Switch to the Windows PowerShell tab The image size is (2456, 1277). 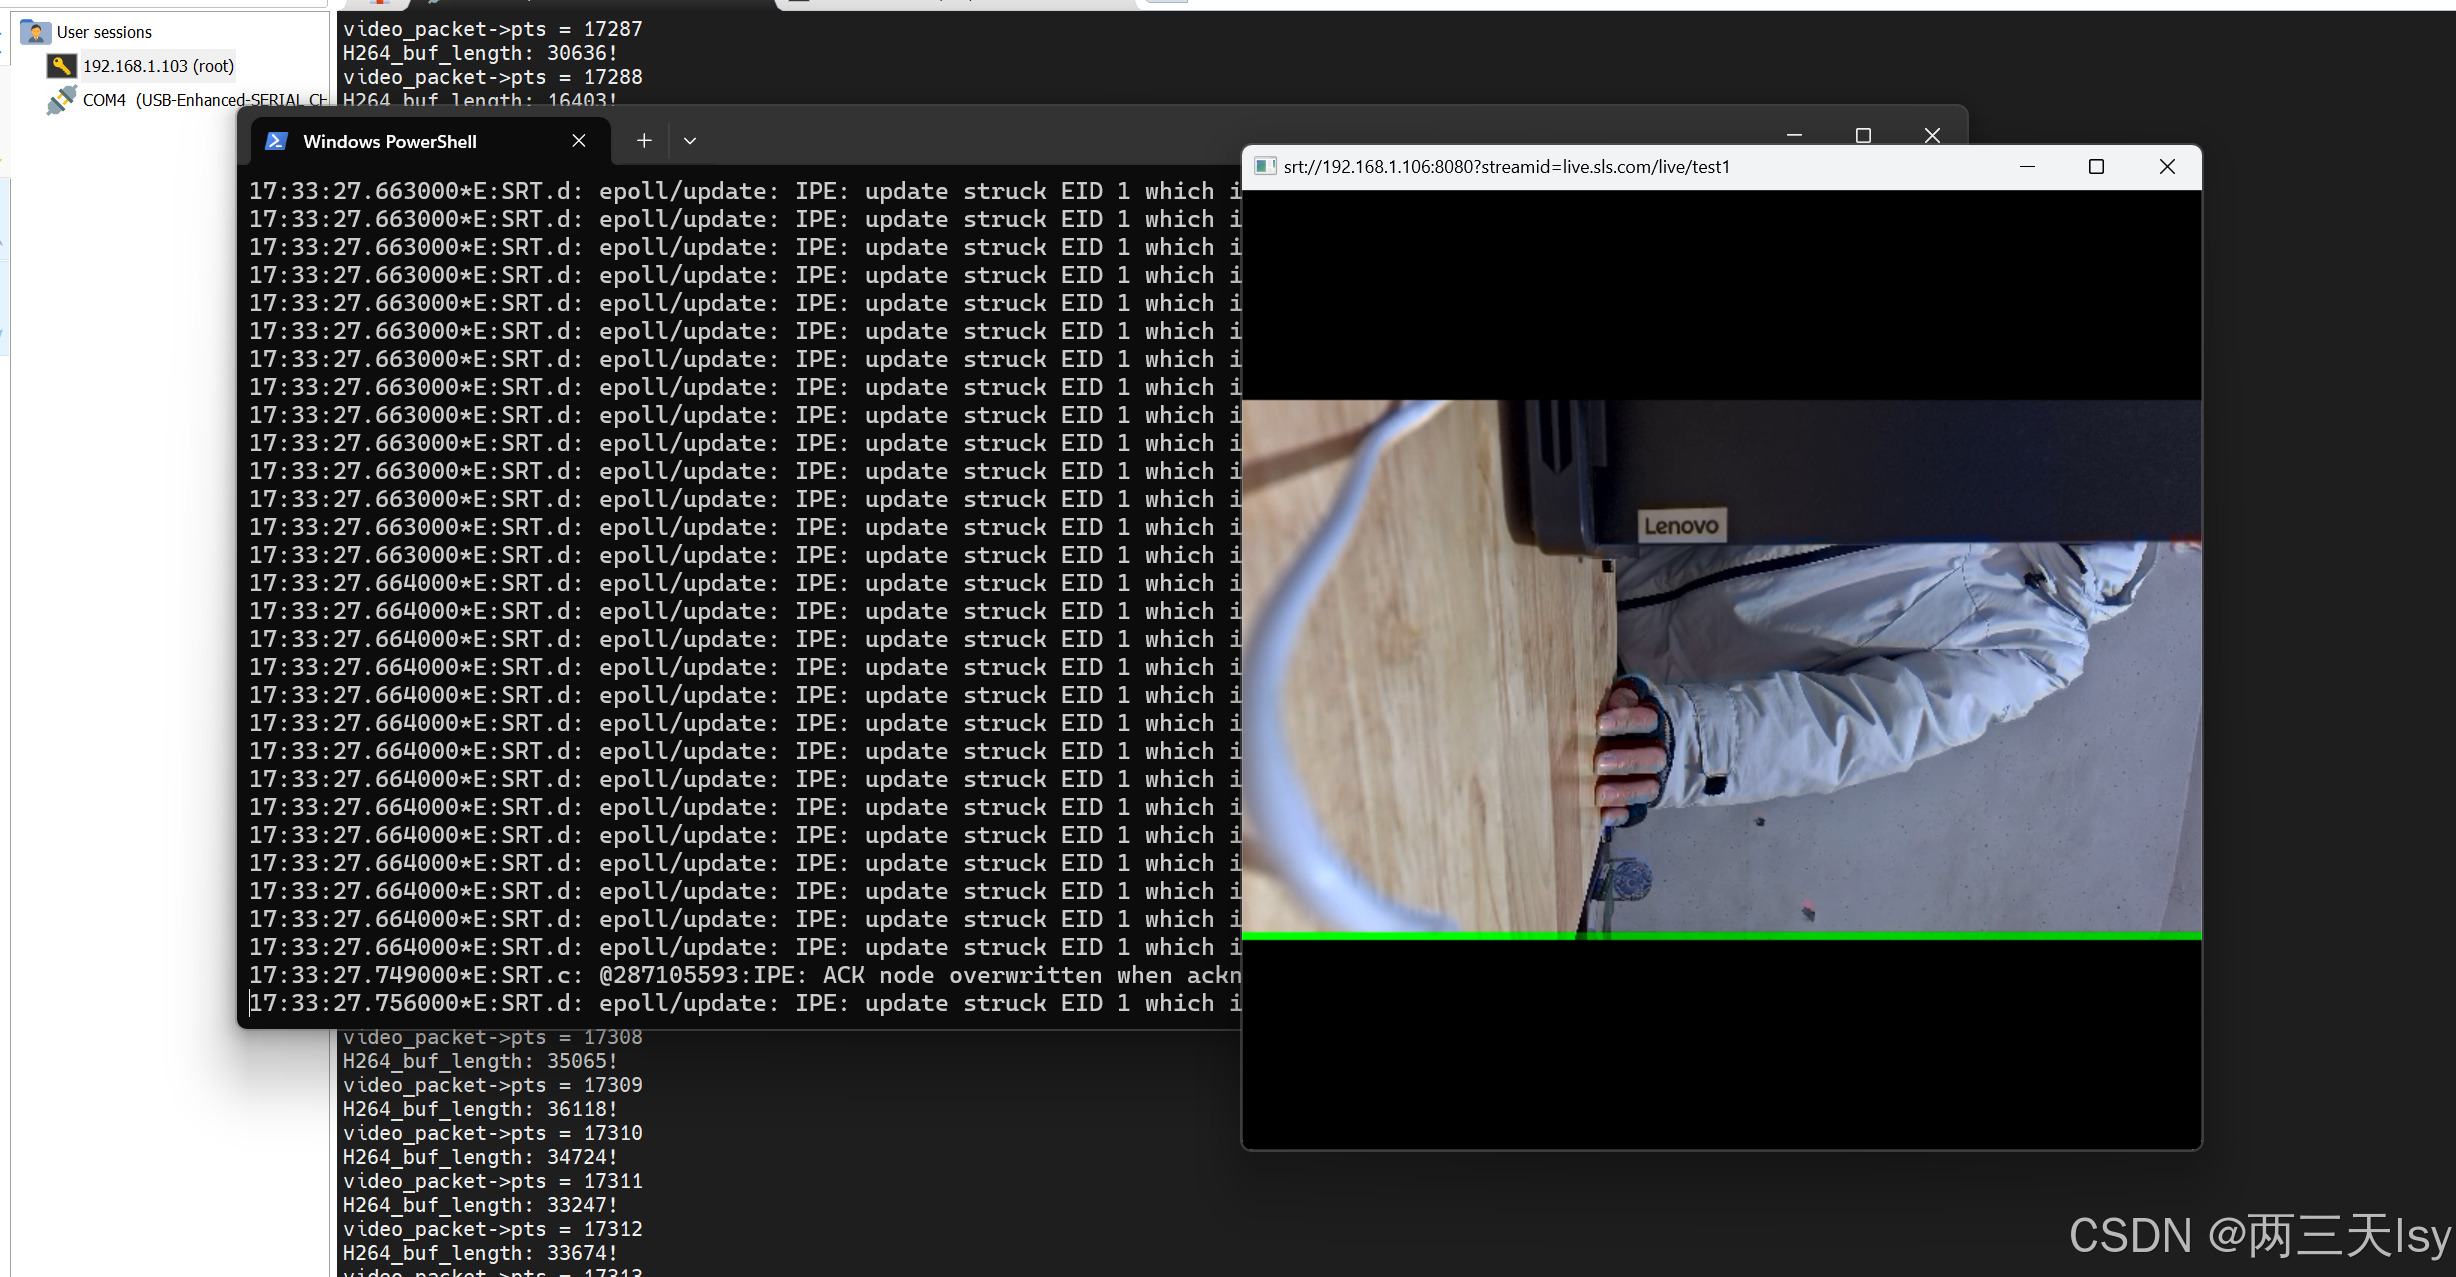point(390,141)
